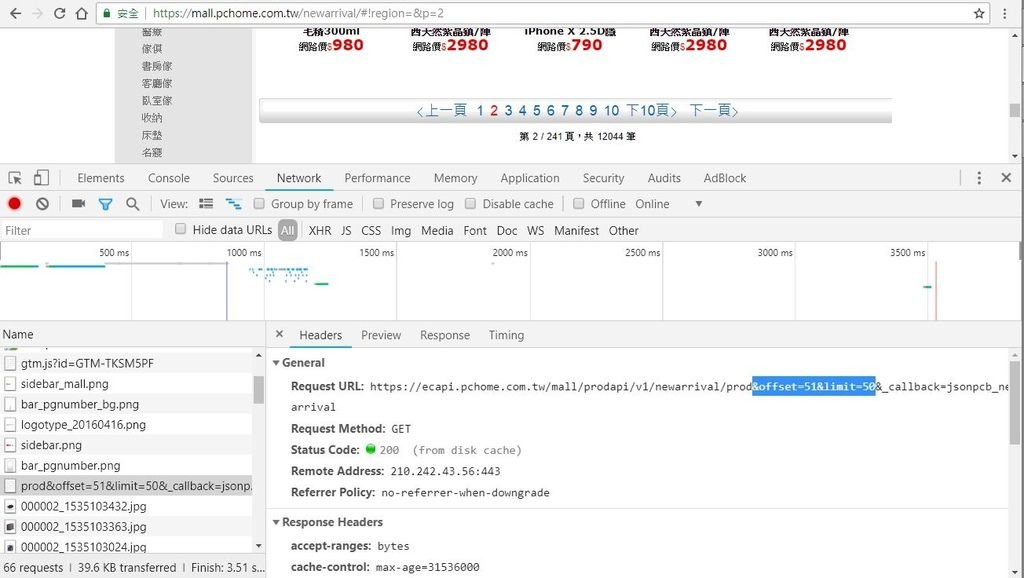Toggle the waterfall overview view icon
Viewport: 1024px width, 578px height.
click(233, 204)
